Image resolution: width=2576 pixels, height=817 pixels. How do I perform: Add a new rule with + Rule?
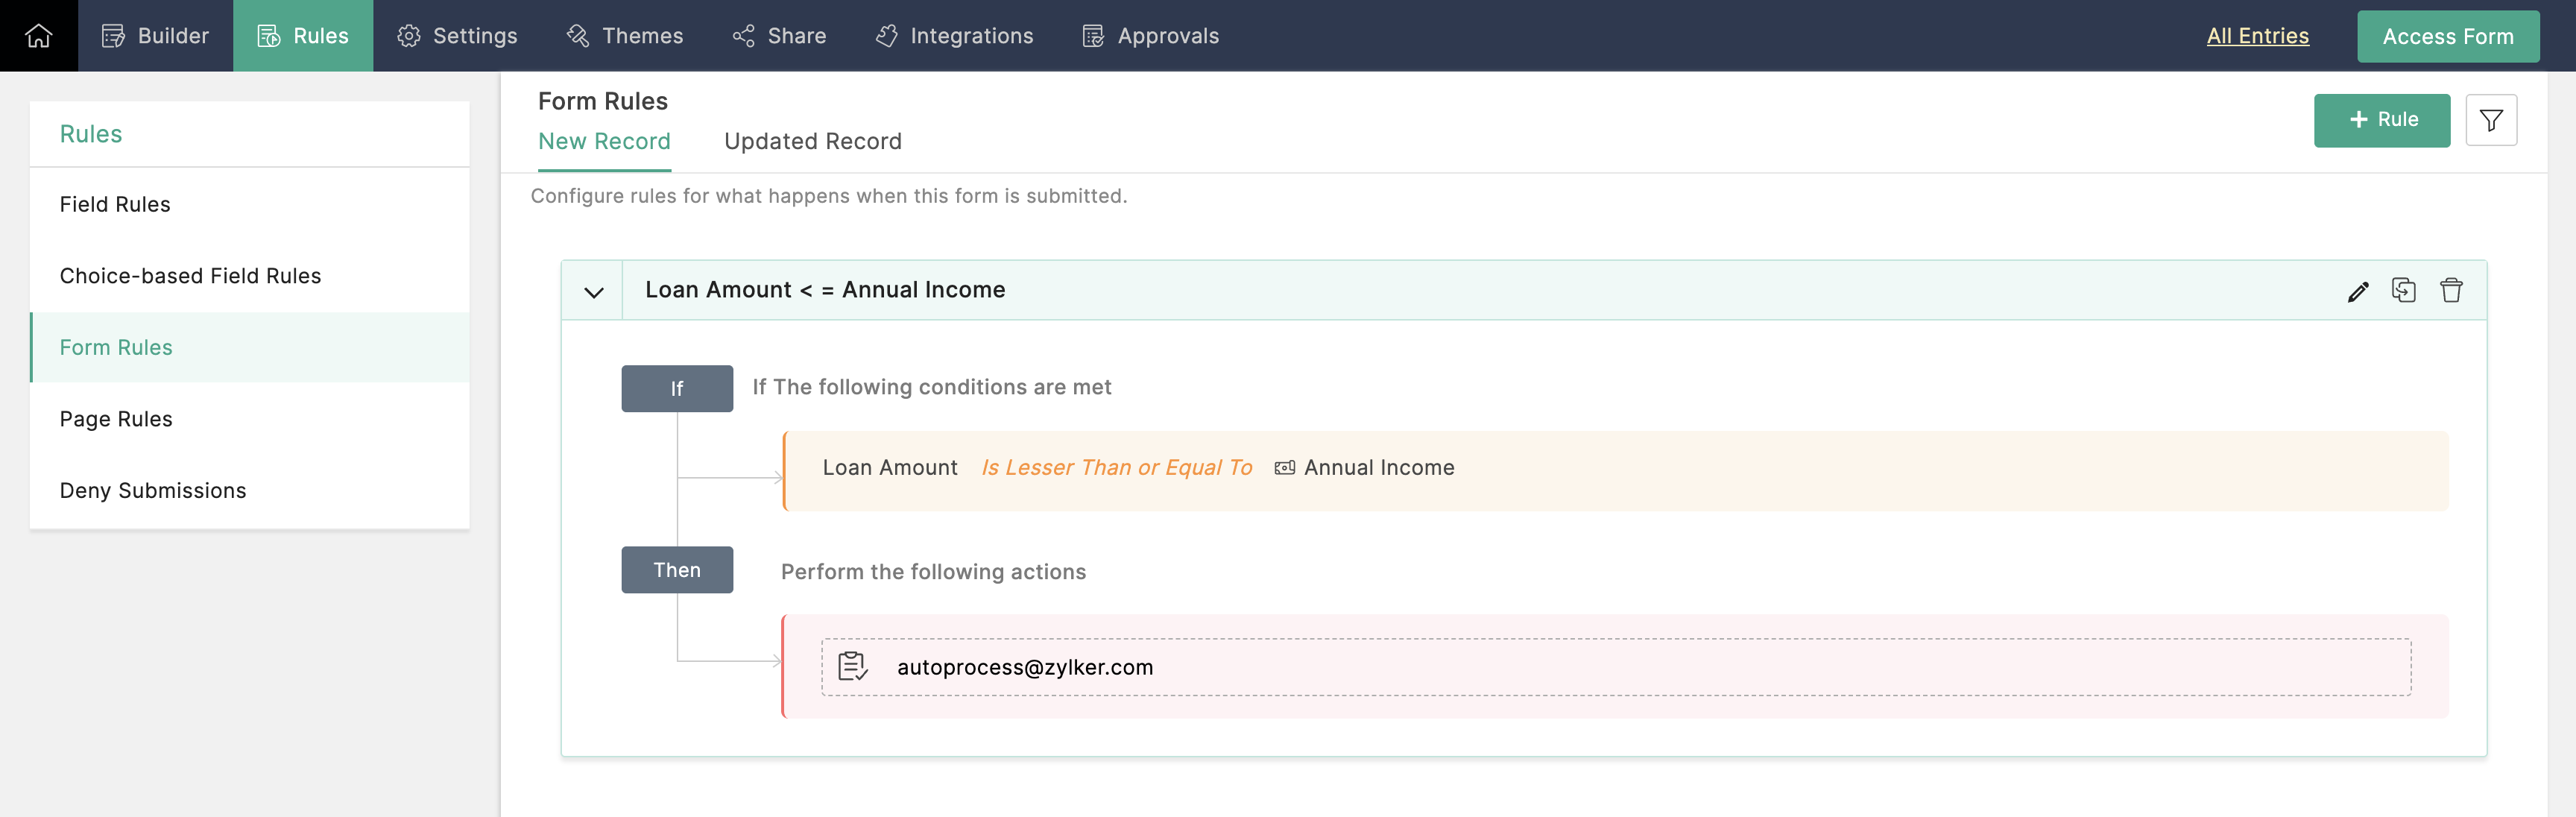tap(2381, 120)
